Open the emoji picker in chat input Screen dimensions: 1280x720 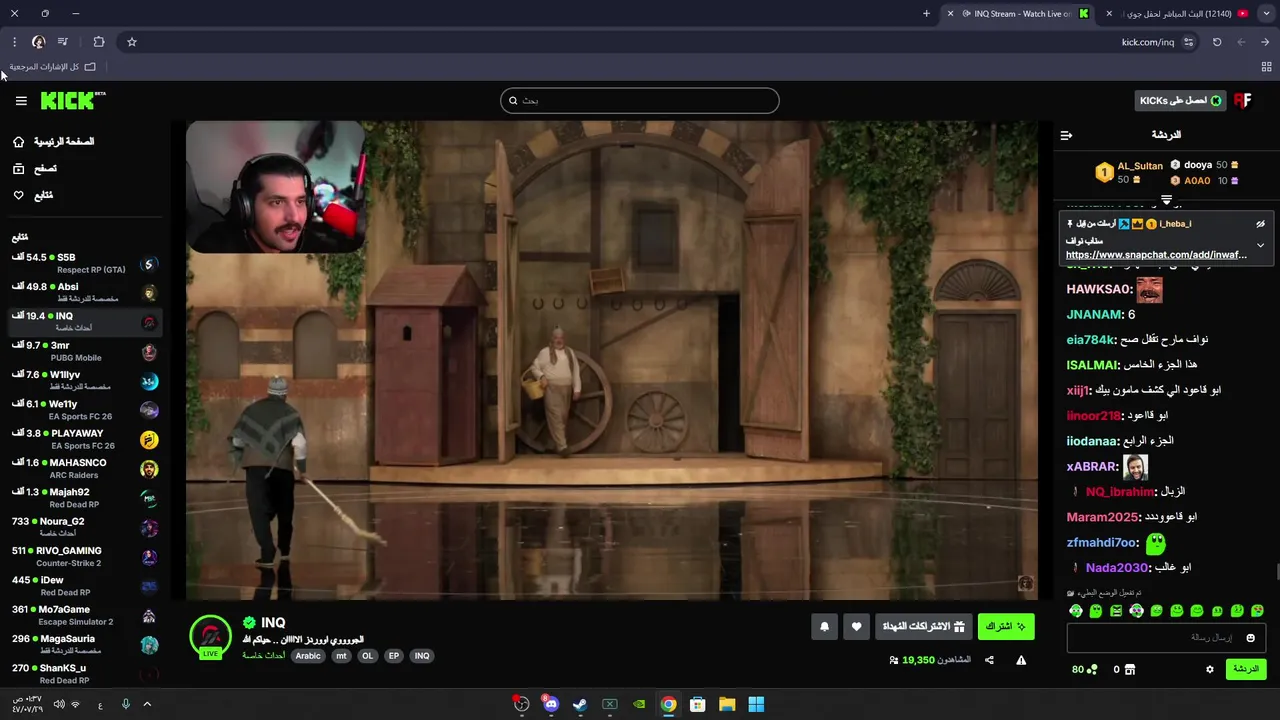1250,638
